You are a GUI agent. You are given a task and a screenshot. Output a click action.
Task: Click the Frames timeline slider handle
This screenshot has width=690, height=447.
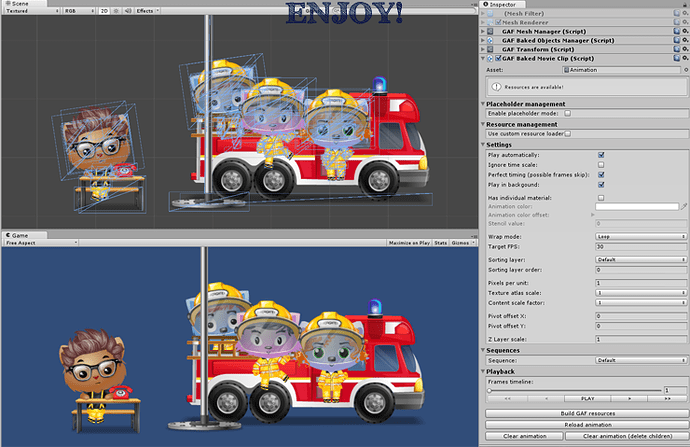tap(489, 390)
